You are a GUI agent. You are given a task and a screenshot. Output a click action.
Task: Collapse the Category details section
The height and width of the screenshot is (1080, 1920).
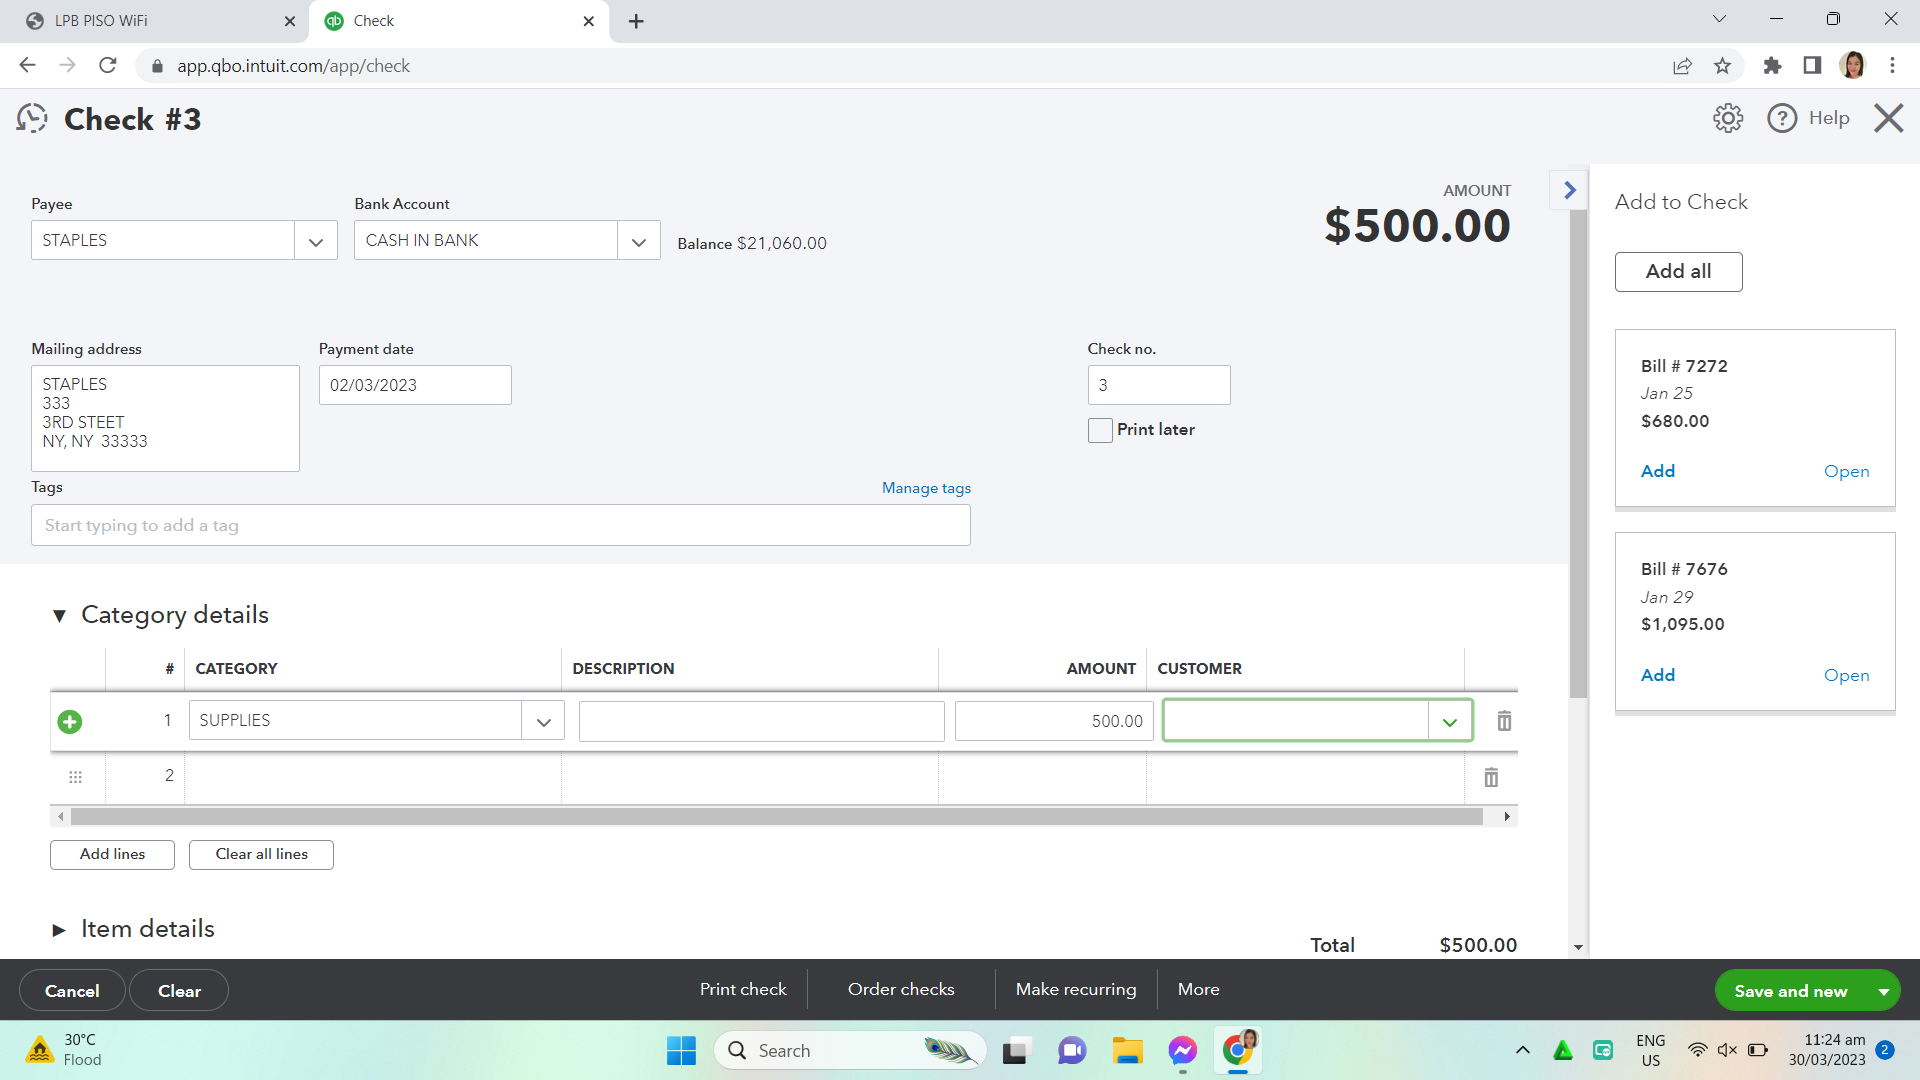point(59,616)
